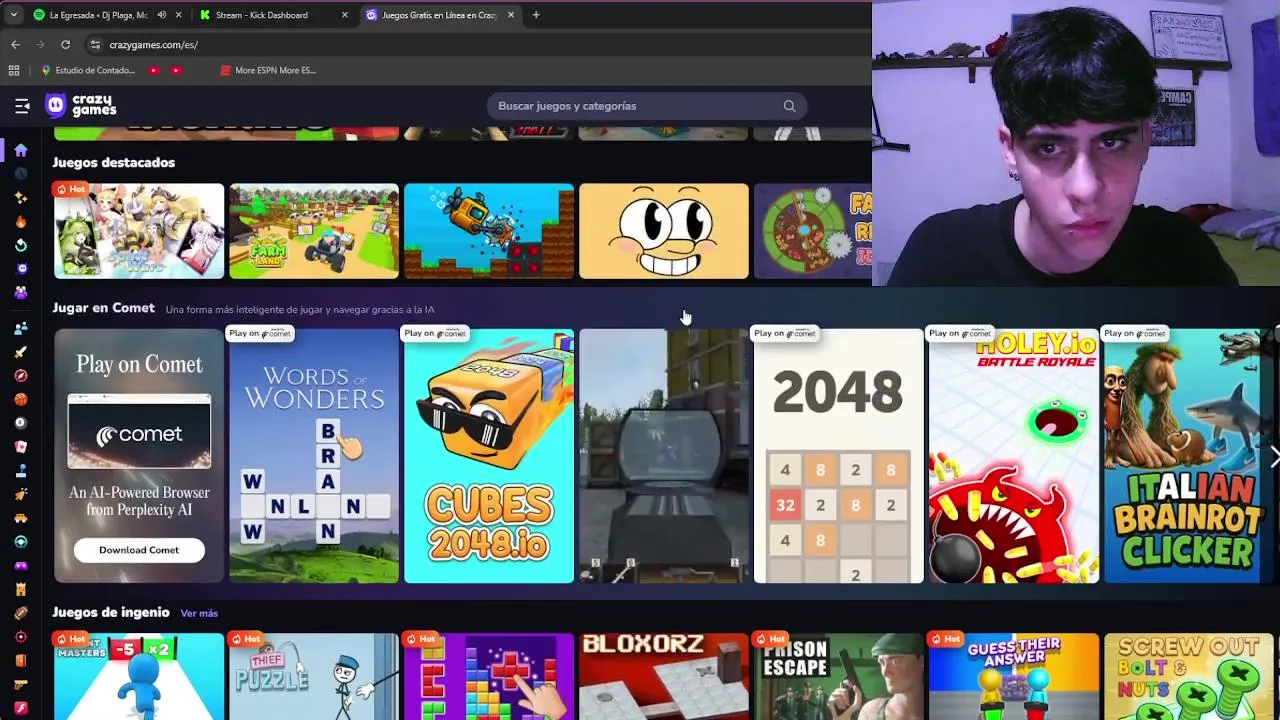Open the Words of Wonders game
The image size is (1280, 720).
pyautogui.click(x=314, y=456)
